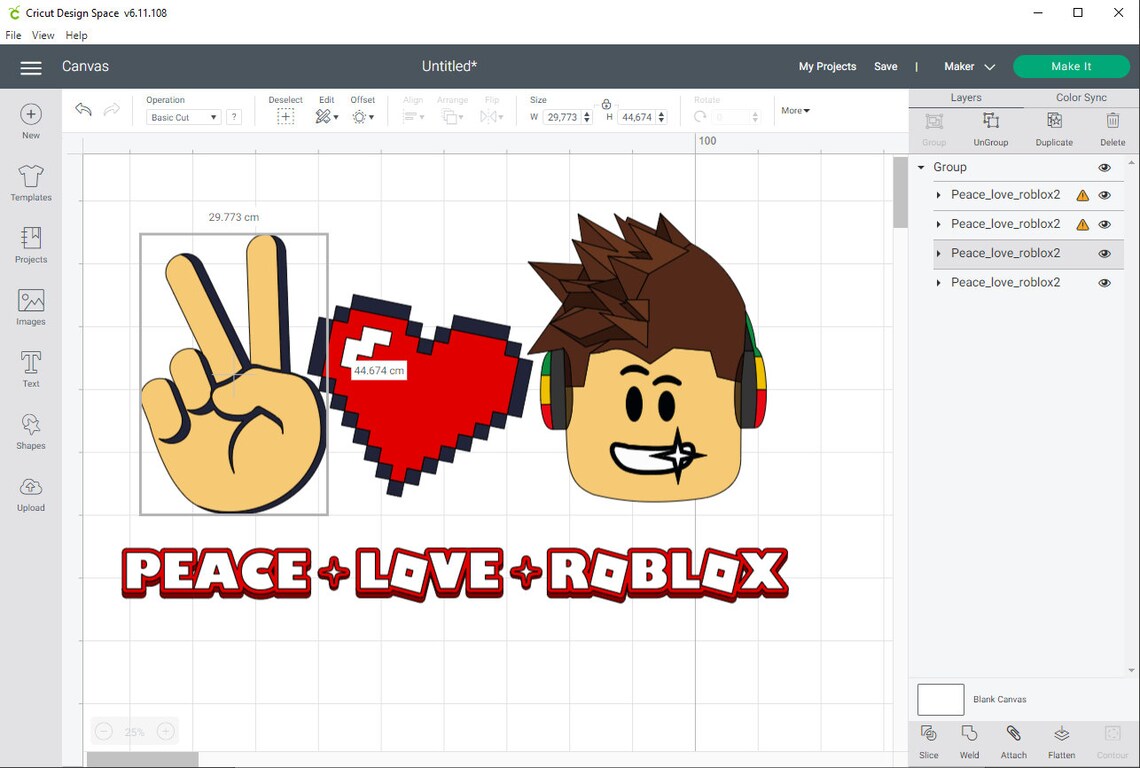Screen dimensions: 1140x768
Task: Open the Basic Cut operation dropdown
Action: tap(182, 117)
